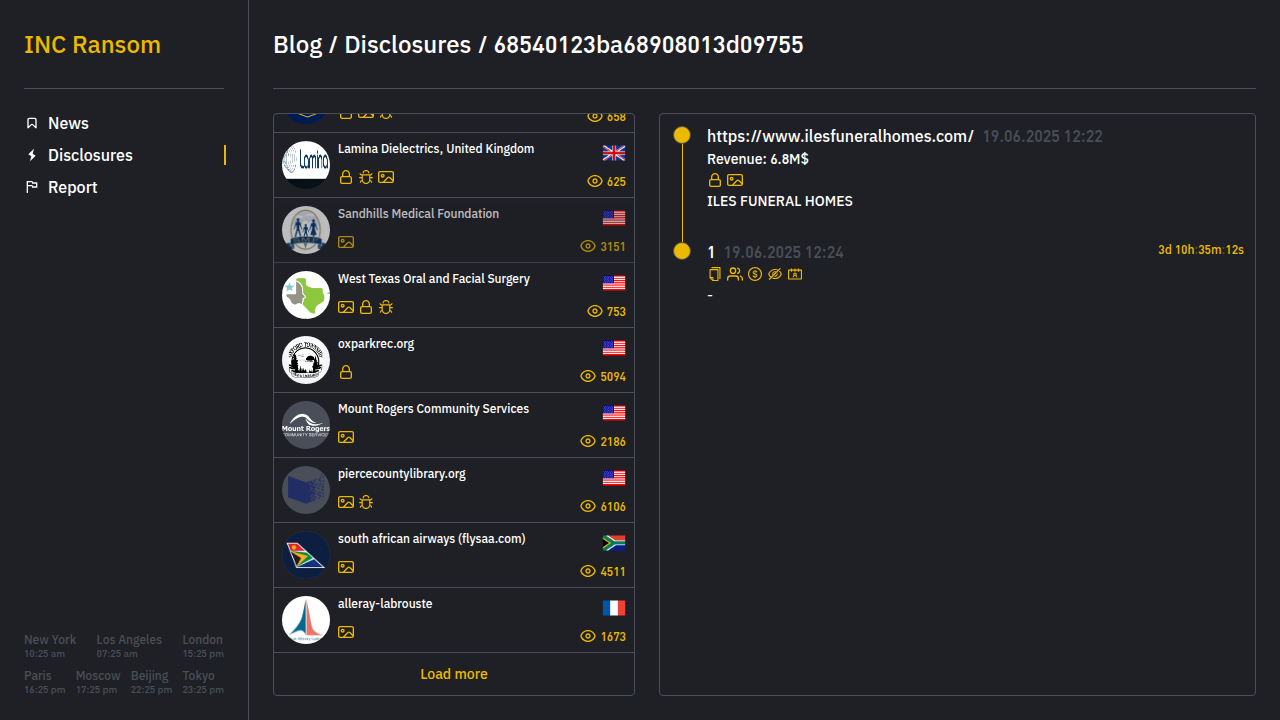The image size is (1280, 720).
Task: Click image icon under Iles Funeral Homes revenue
Action: click(x=735, y=180)
